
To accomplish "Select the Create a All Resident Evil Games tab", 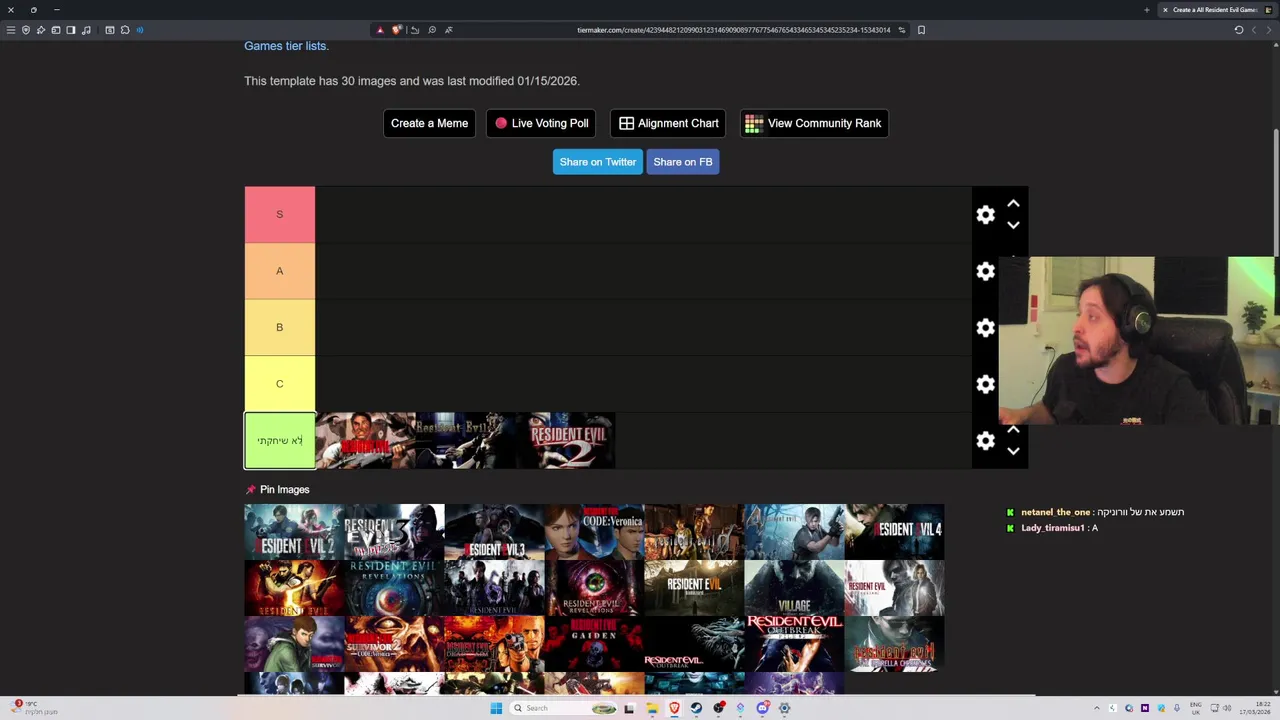I will tap(1216, 10).
